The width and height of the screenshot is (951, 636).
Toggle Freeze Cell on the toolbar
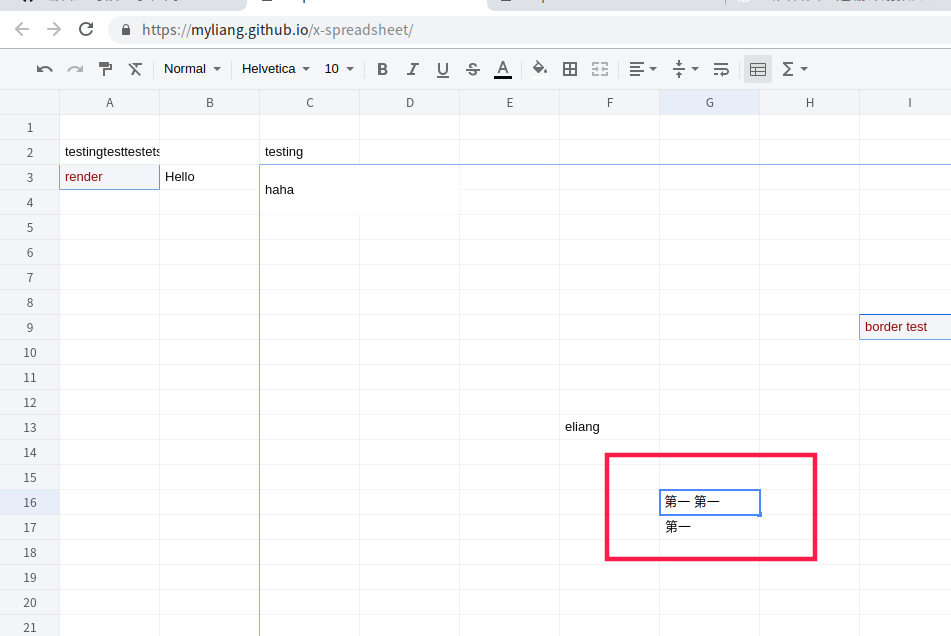click(x=757, y=69)
